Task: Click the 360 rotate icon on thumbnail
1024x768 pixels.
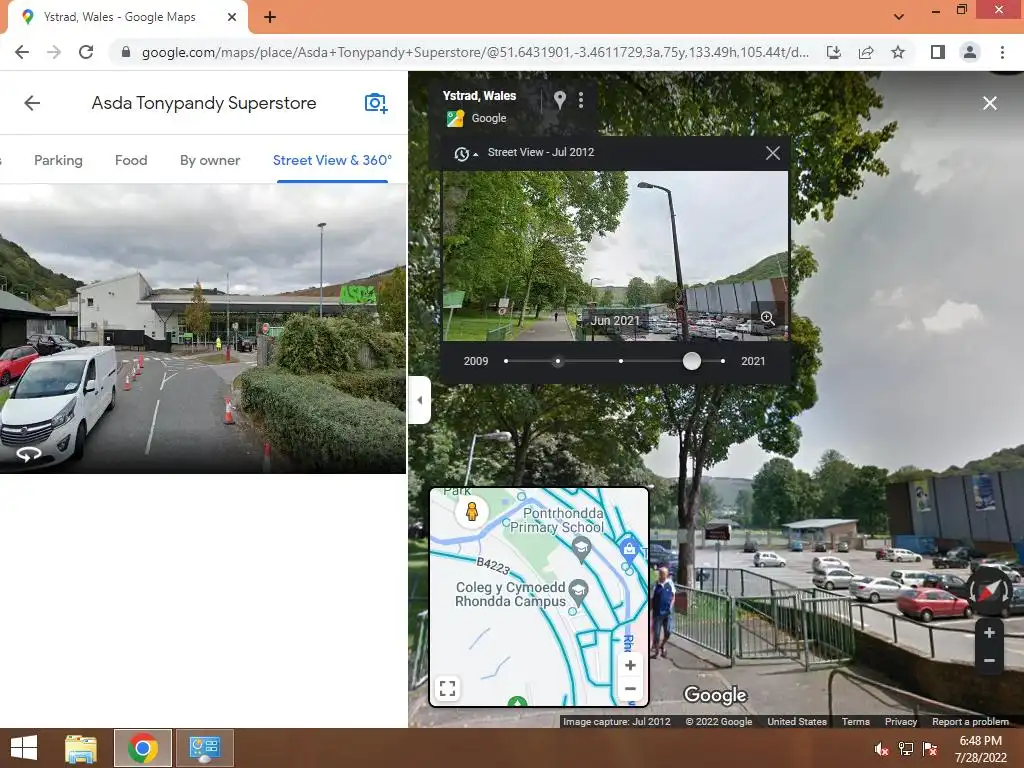Action: (29, 453)
